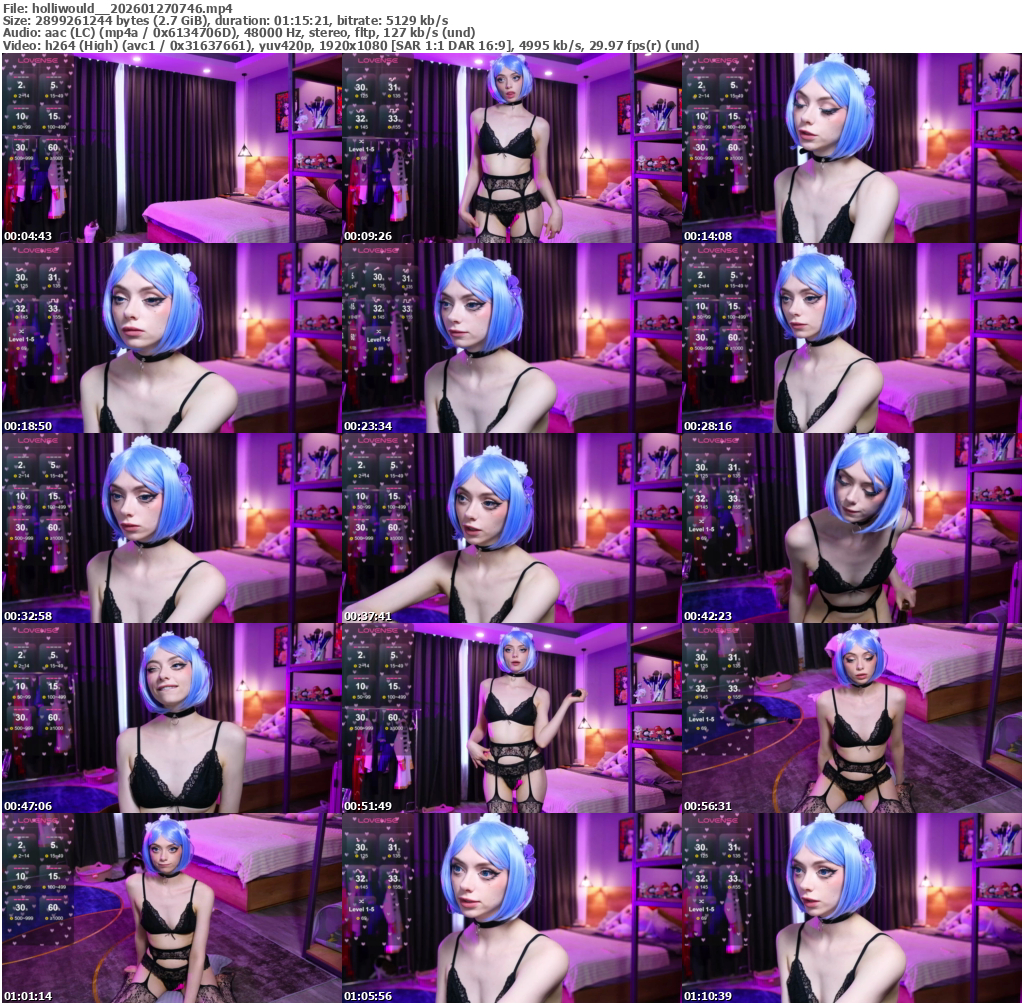The image size is (1024, 1003).
Task: Select the 00:37:41 preview frame
Action: coord(511,528)
